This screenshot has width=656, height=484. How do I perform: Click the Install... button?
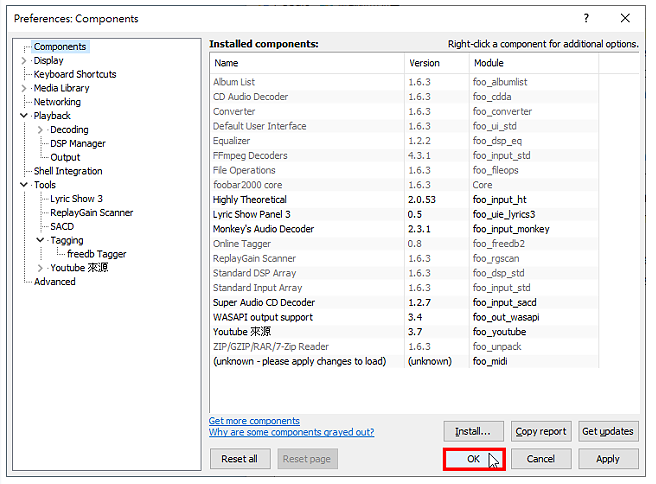tap(474, 431)
